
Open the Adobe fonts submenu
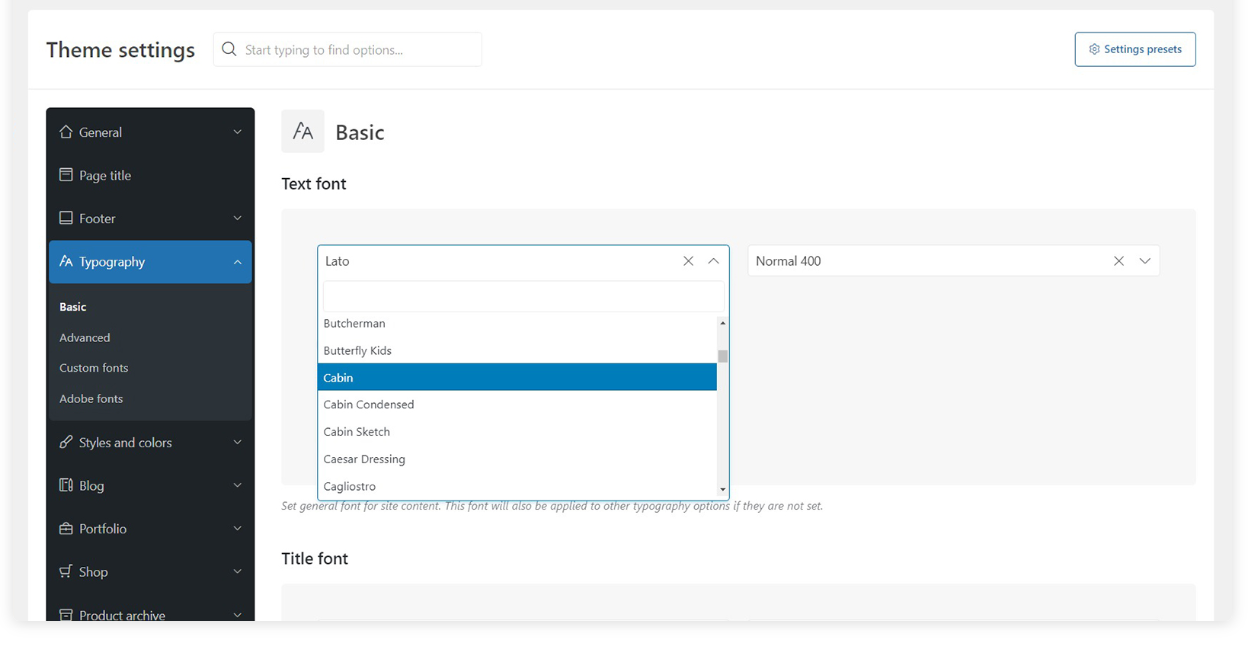pyautogui.click(x=91, y=399)
